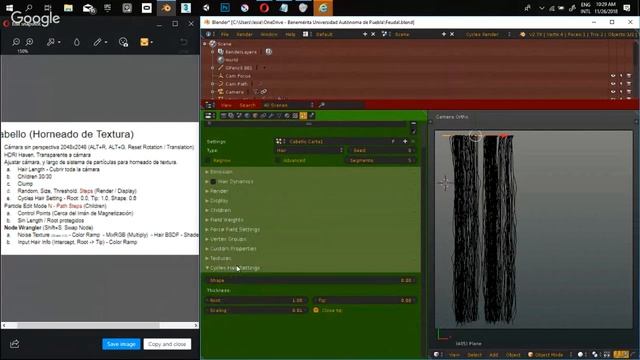The image size is (640, 360).
Task: Open the outliner View menu
Action: coord(226,105)
